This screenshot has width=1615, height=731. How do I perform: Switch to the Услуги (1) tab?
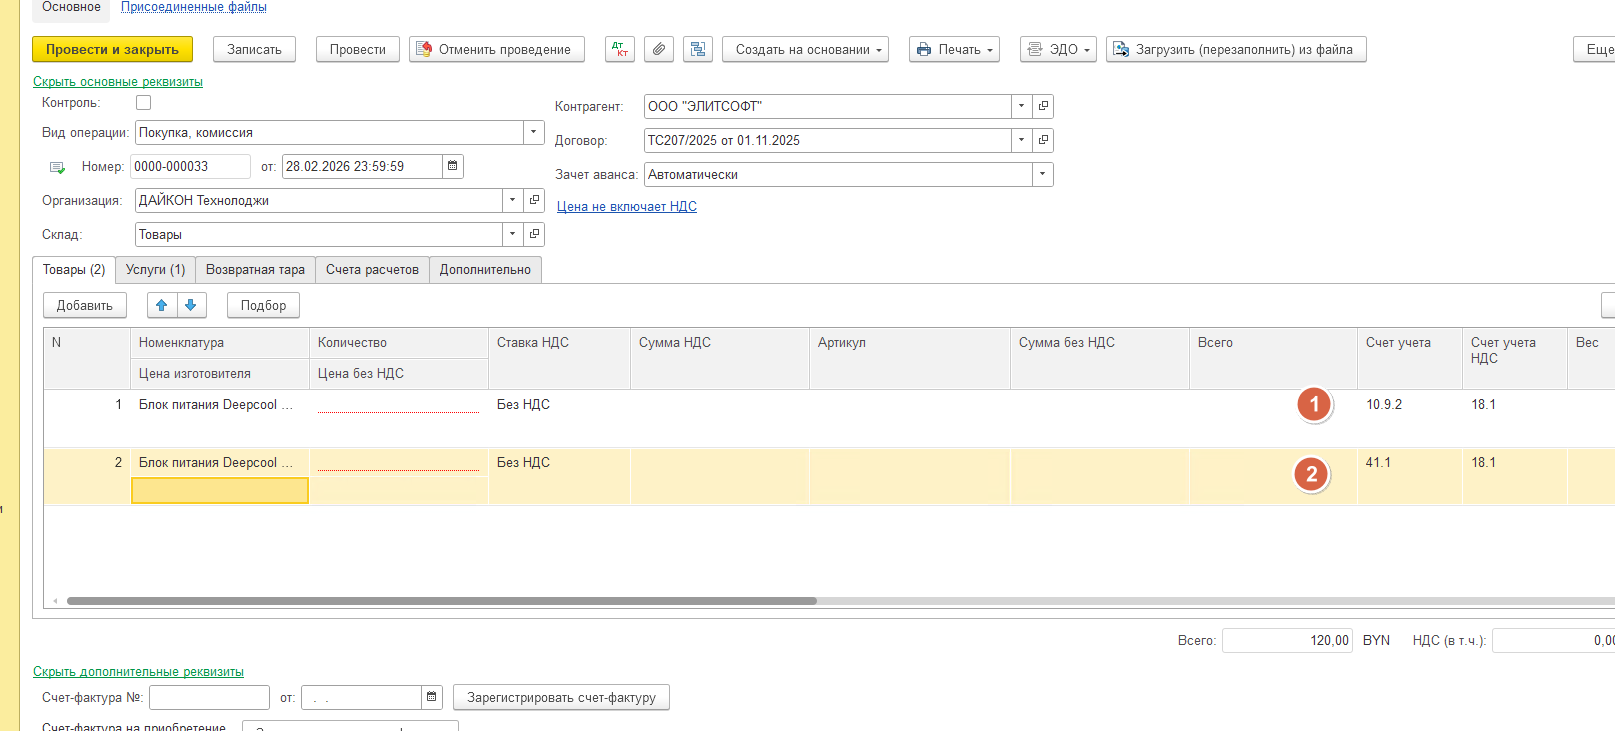pyautogui.click(x=155, y=270)
